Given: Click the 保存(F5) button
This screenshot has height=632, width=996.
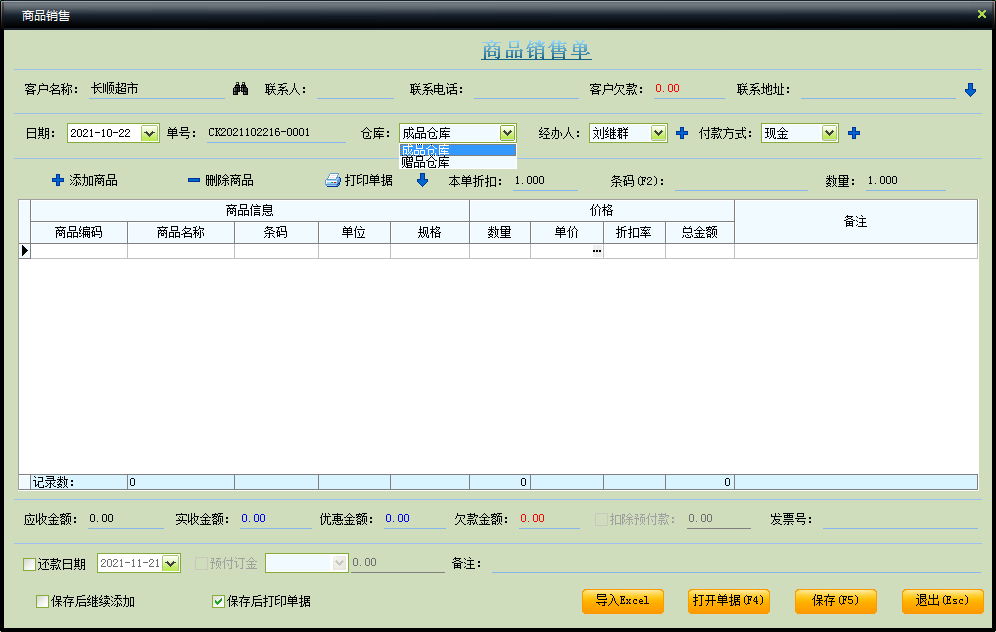Looking at the screenshot, I should tap(835, 601).
